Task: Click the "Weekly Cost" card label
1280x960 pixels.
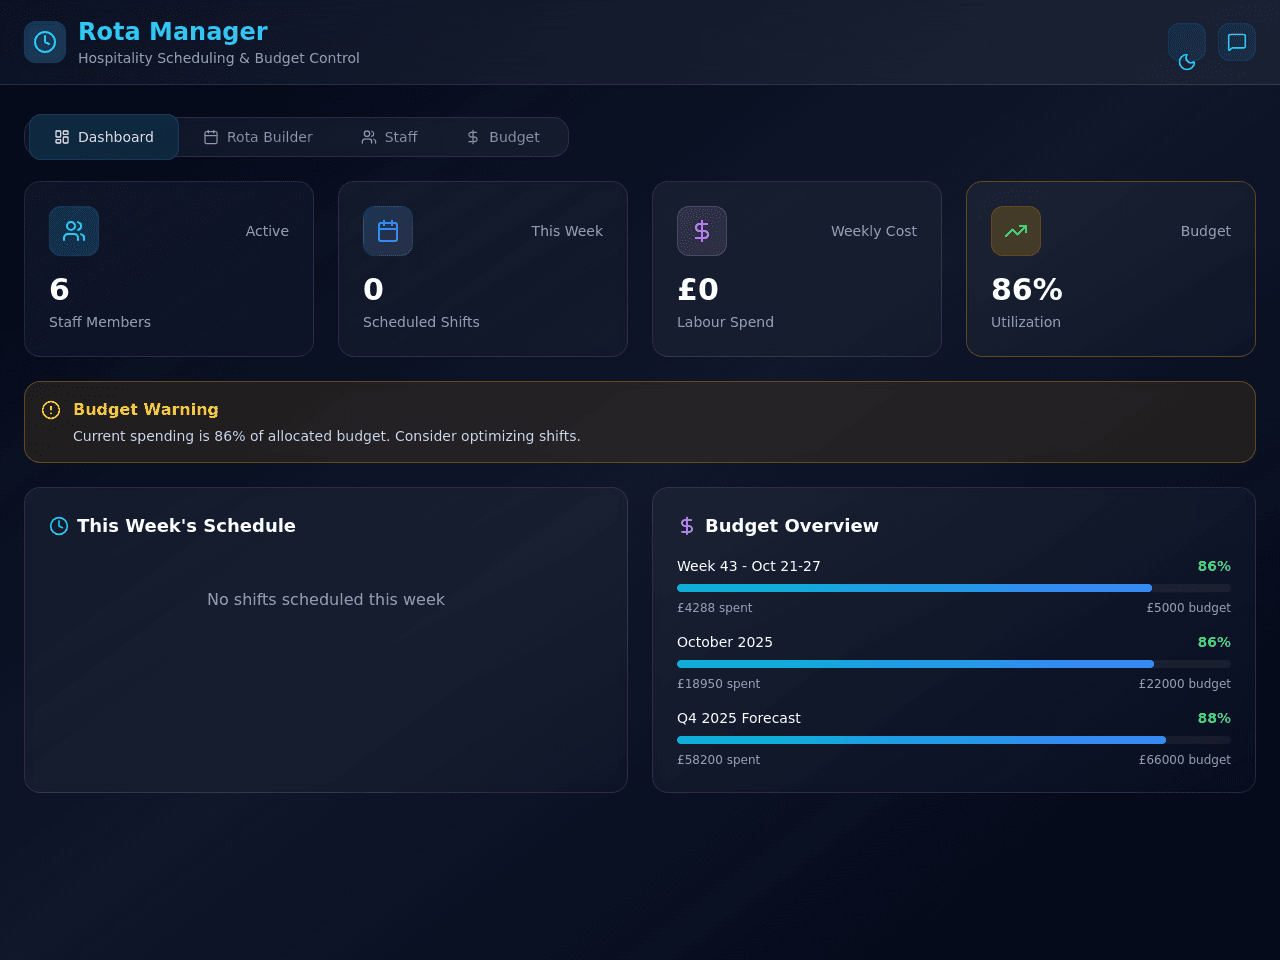Action: coord(874,231)
